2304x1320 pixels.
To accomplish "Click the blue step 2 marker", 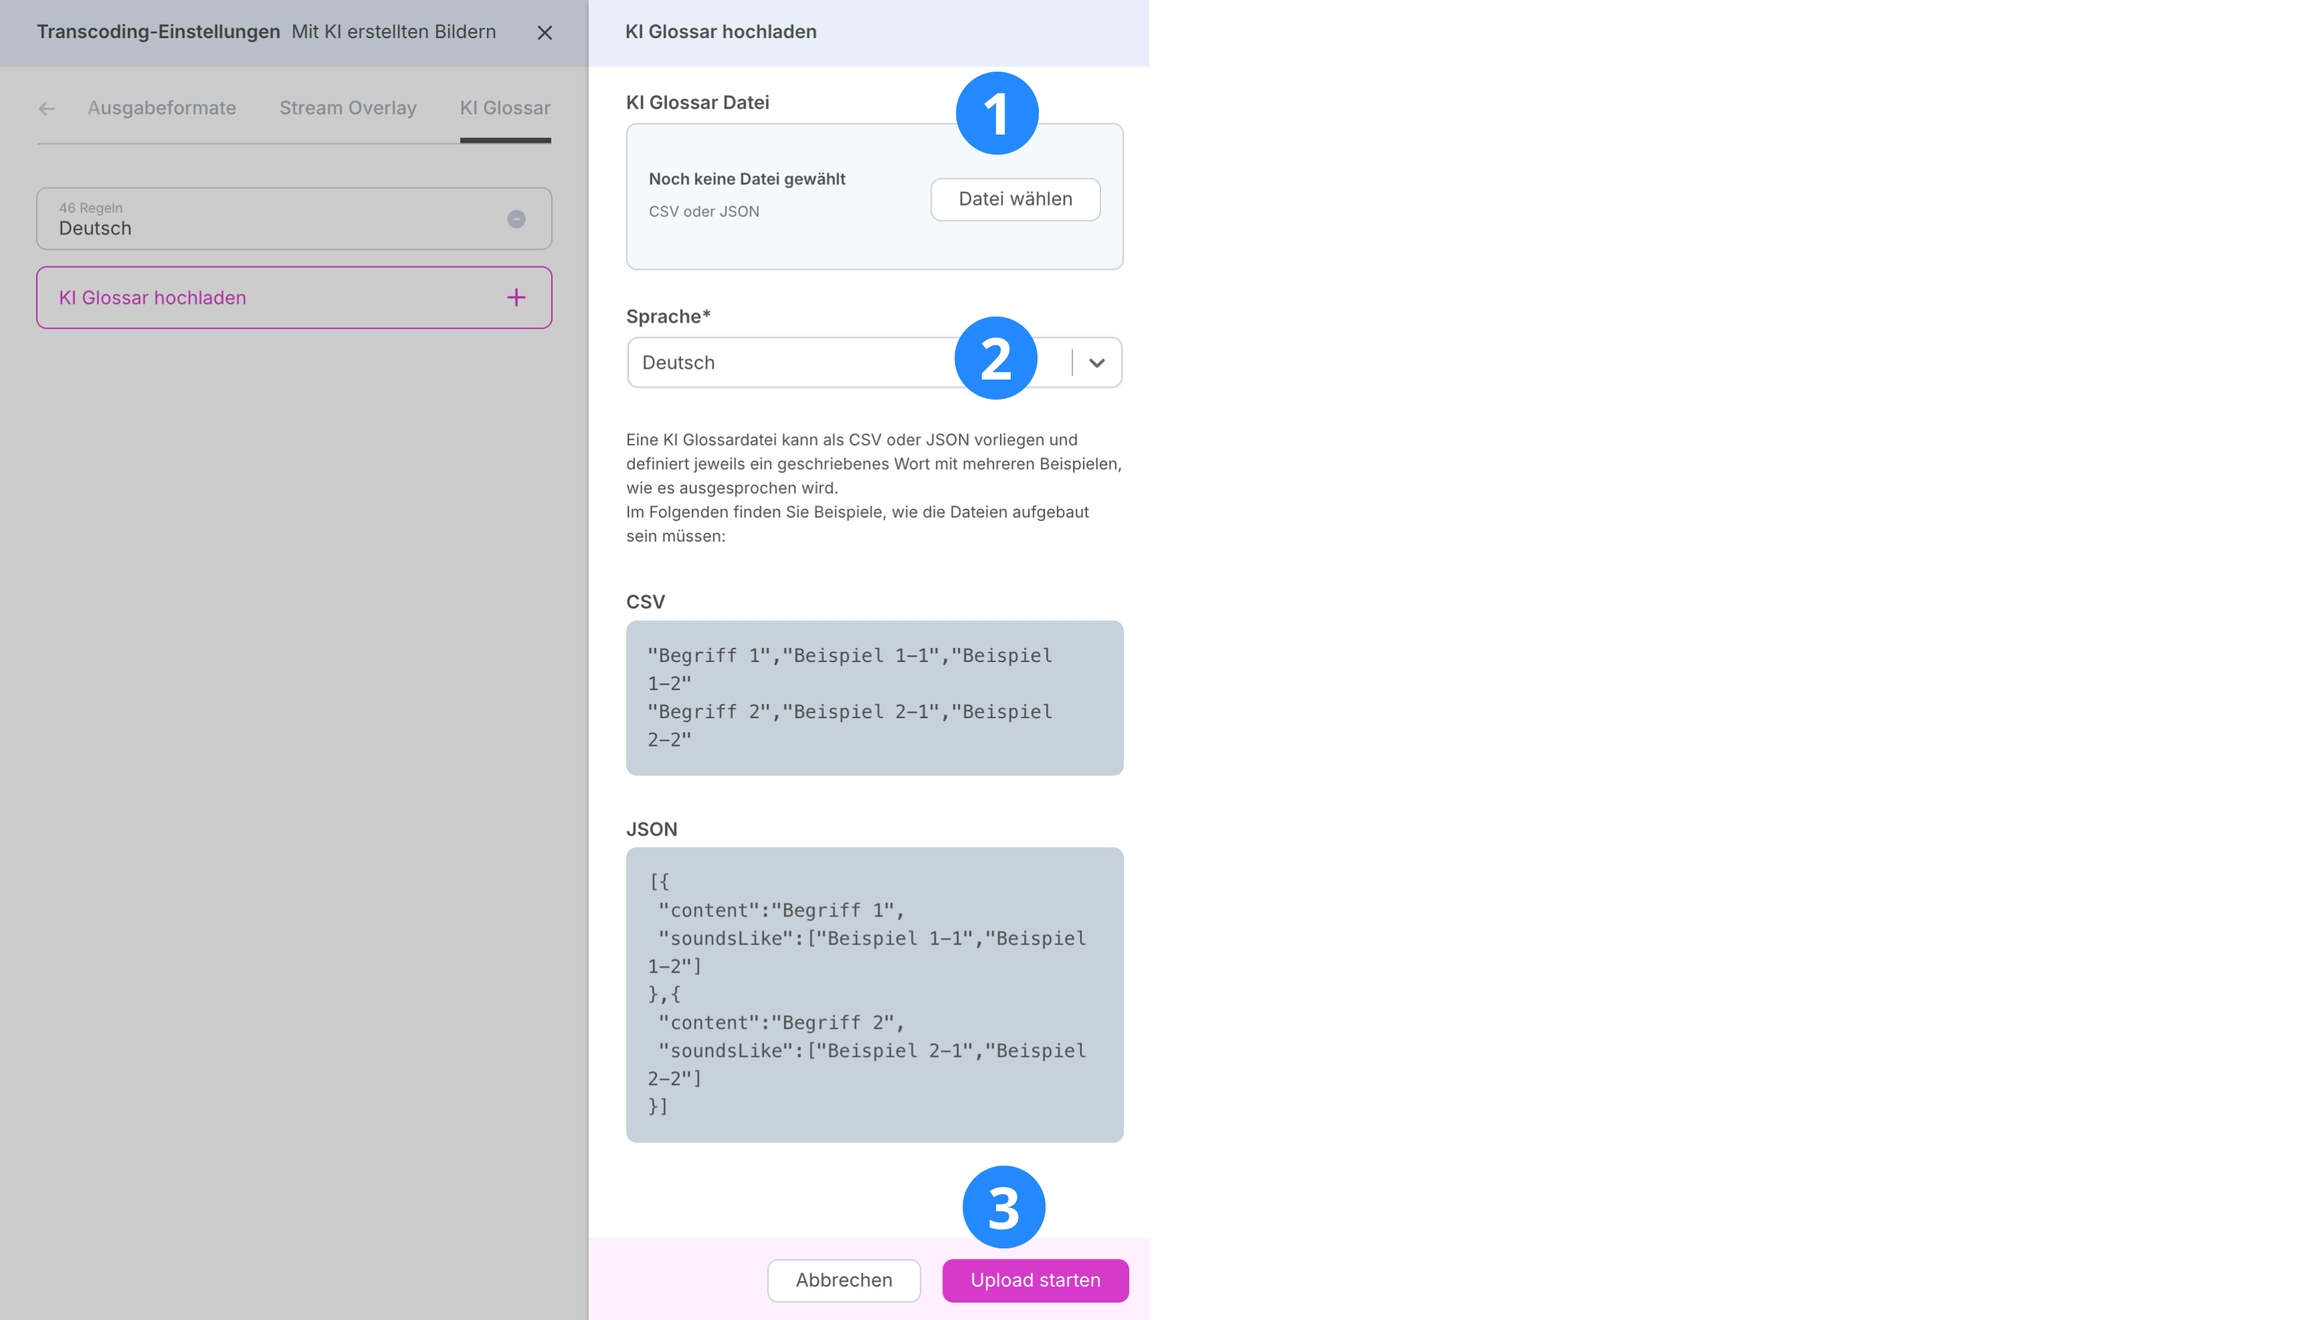I will [995, 358].
